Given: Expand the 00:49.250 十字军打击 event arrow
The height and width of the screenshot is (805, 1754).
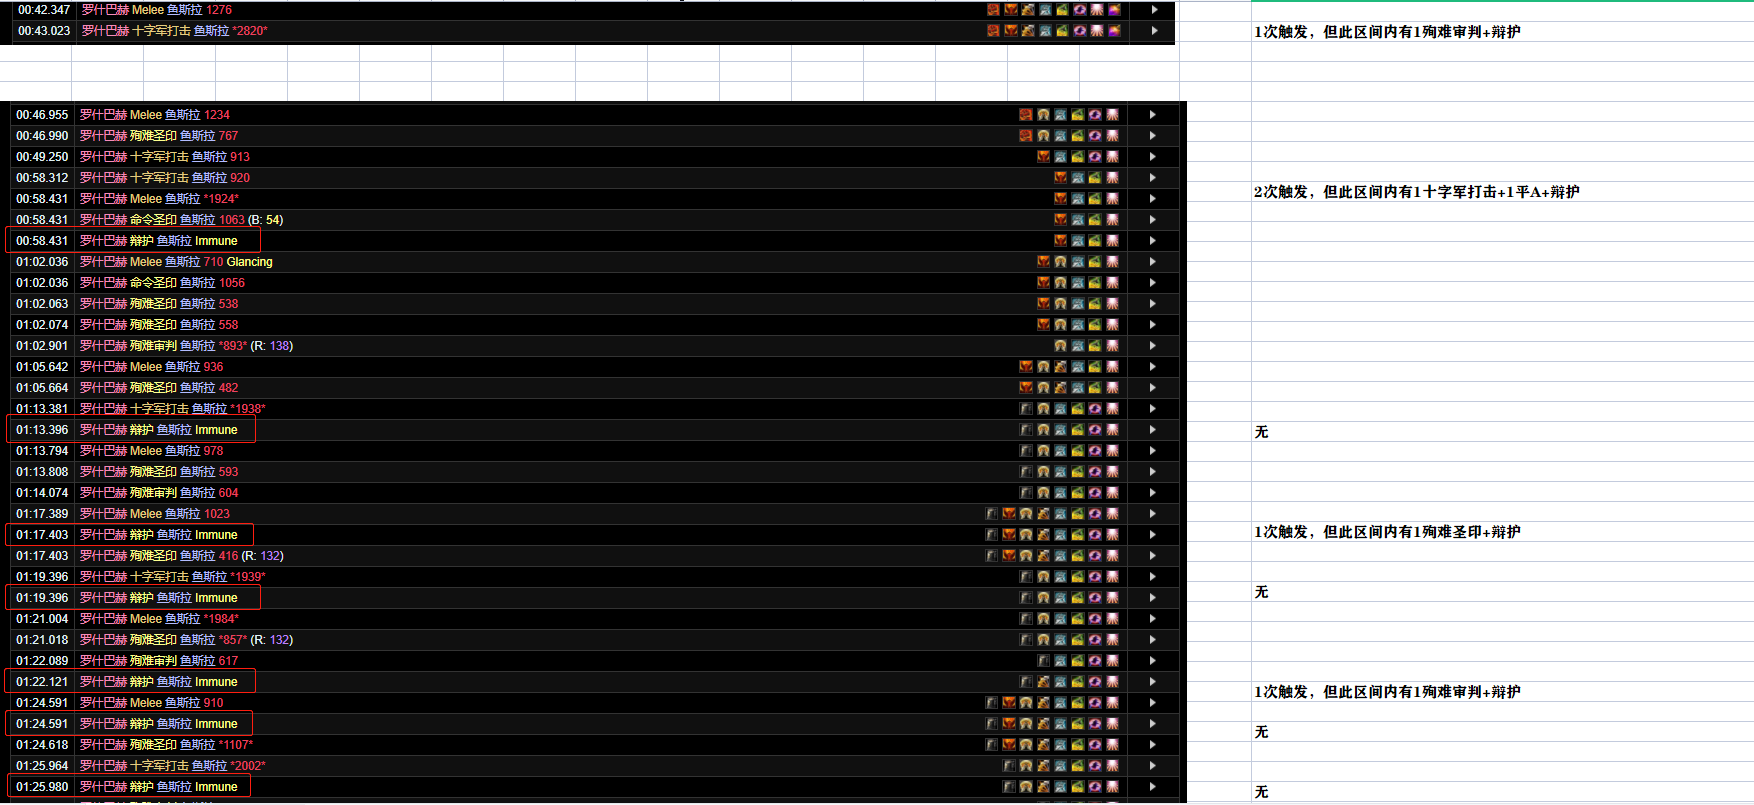Looking at the screenshot, I should pyautogui.click(x=1152, y=157).
